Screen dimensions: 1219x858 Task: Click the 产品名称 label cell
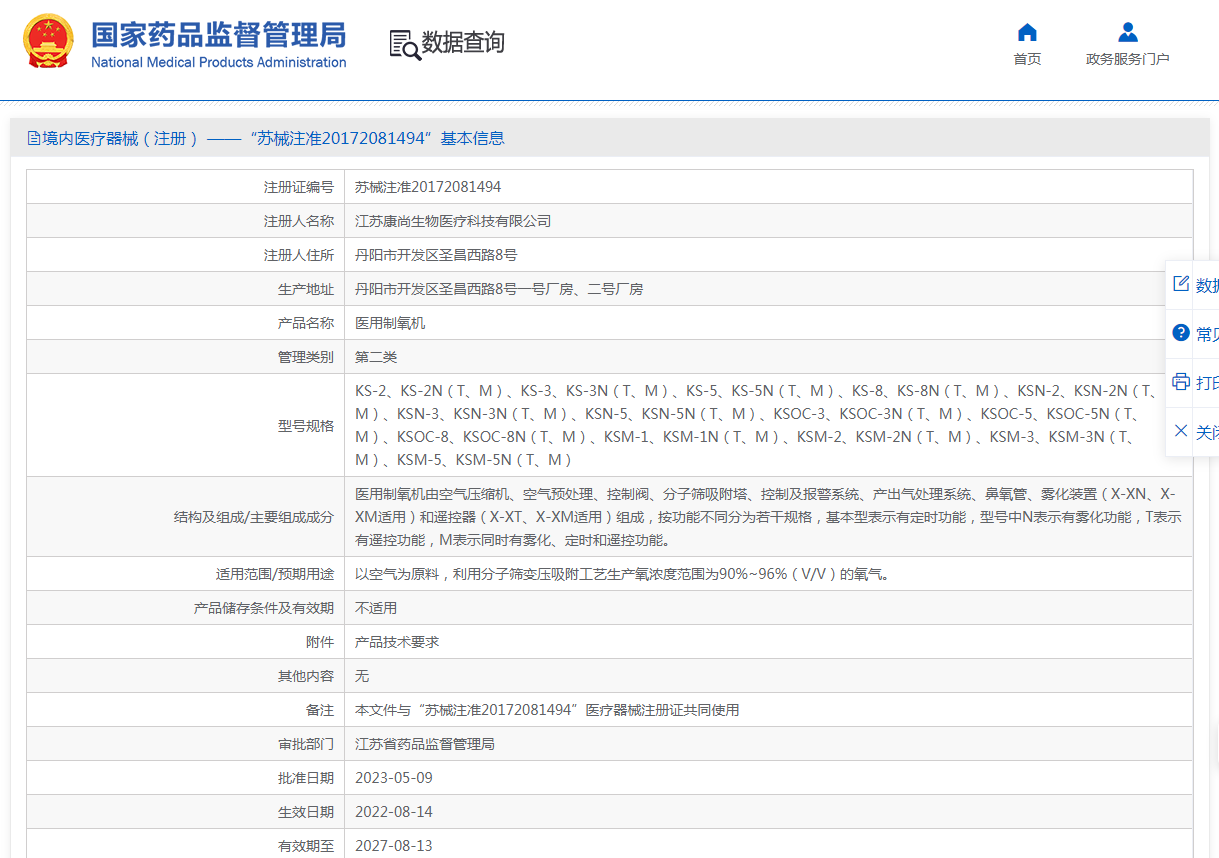[186, 323]
